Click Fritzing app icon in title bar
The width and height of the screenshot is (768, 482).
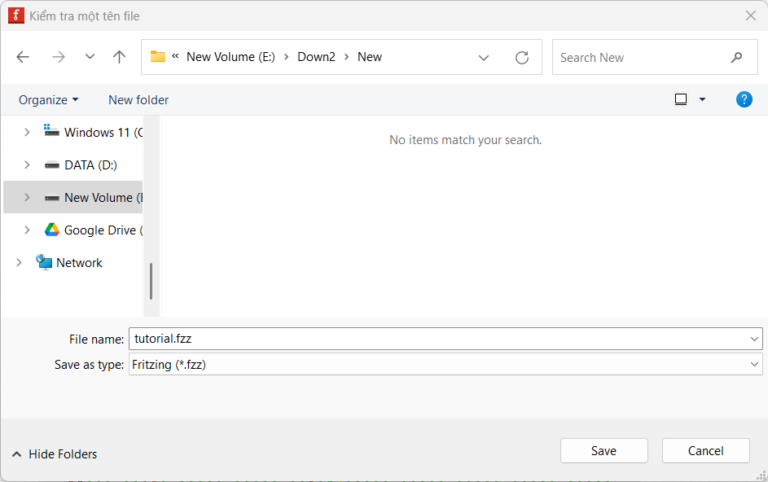tap(16, 16)
